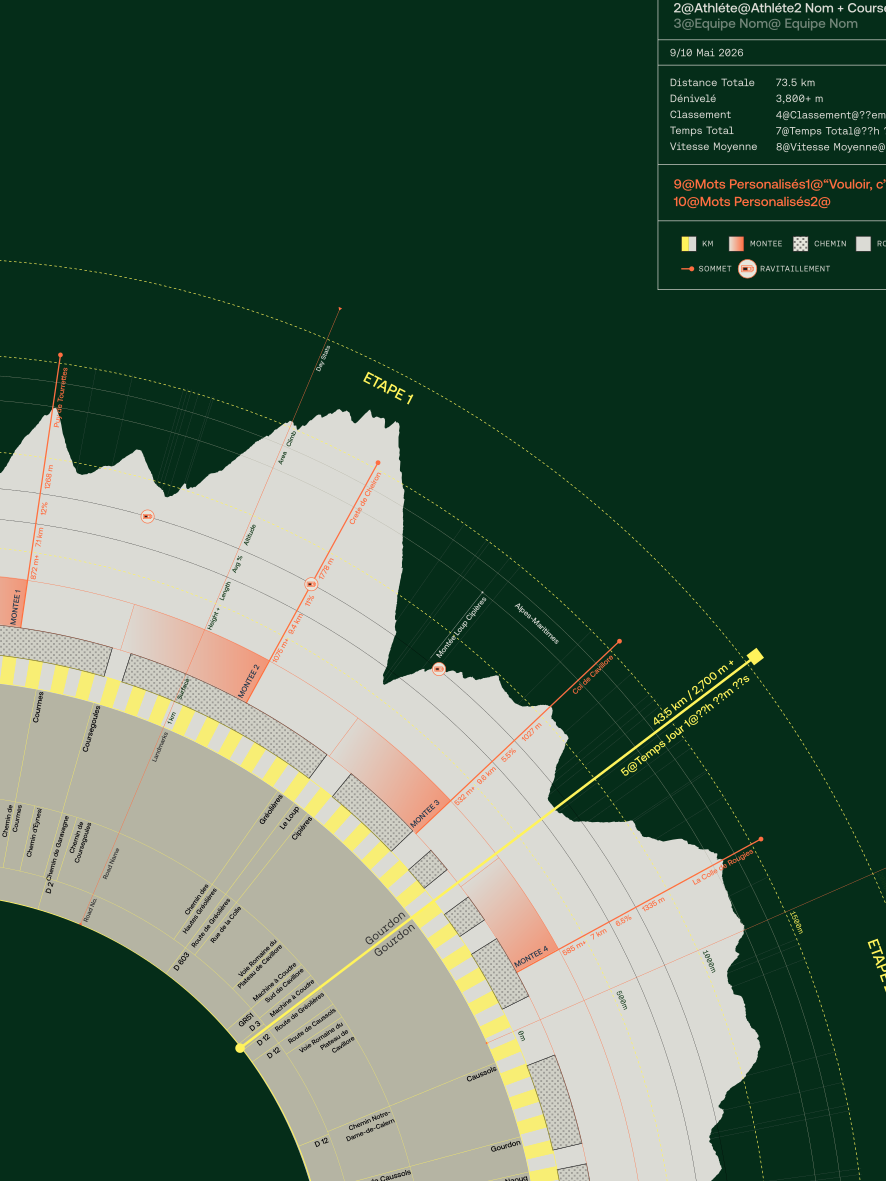Click the 'Gréolières' landmark label

click(270, 810)
